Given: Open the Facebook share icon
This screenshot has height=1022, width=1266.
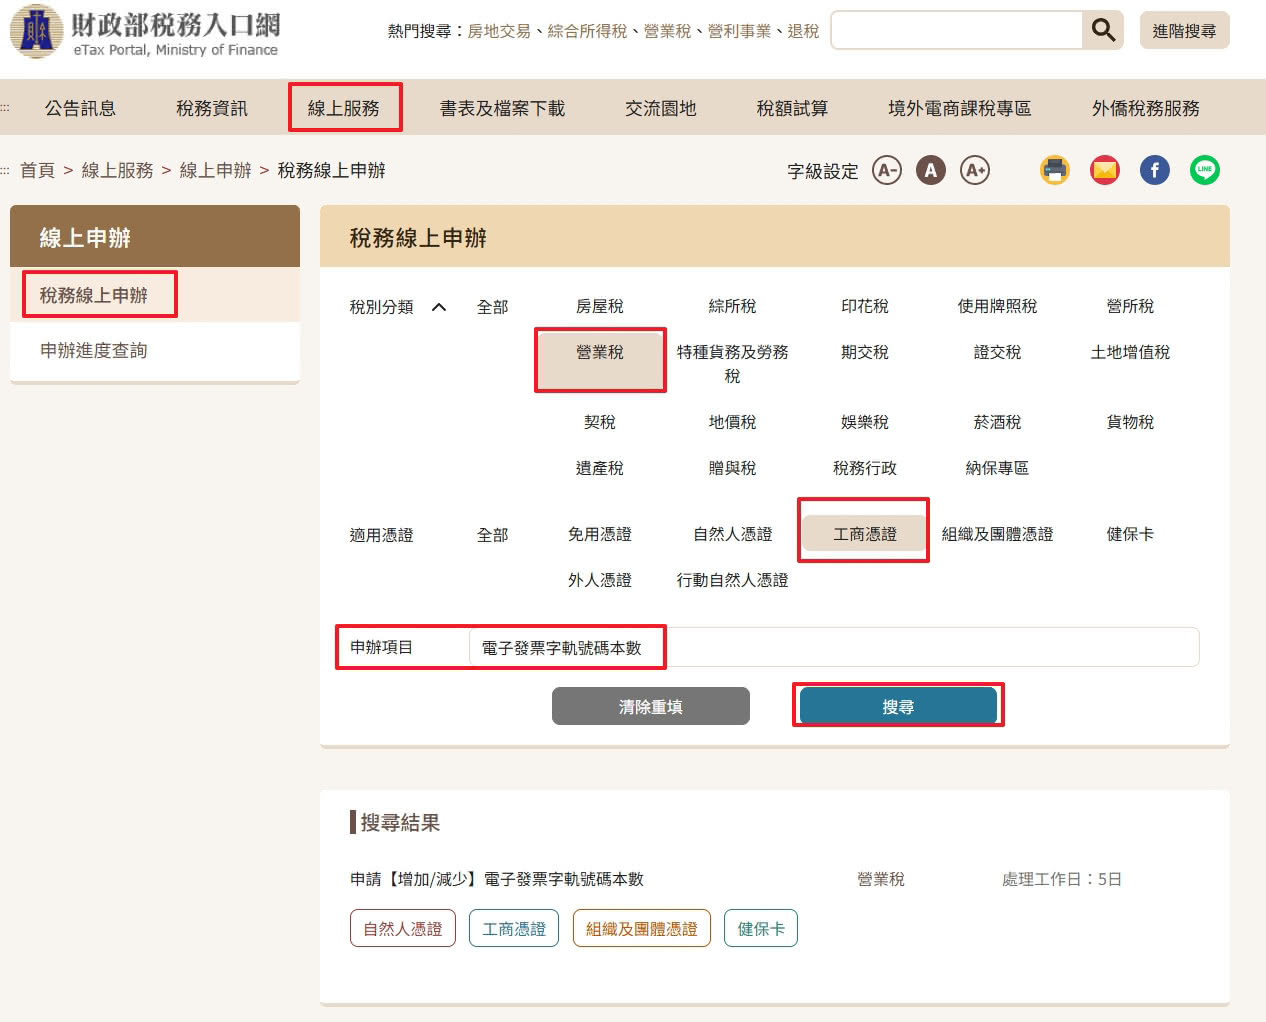Looking at the screenshot, I should coord(1155,170).
